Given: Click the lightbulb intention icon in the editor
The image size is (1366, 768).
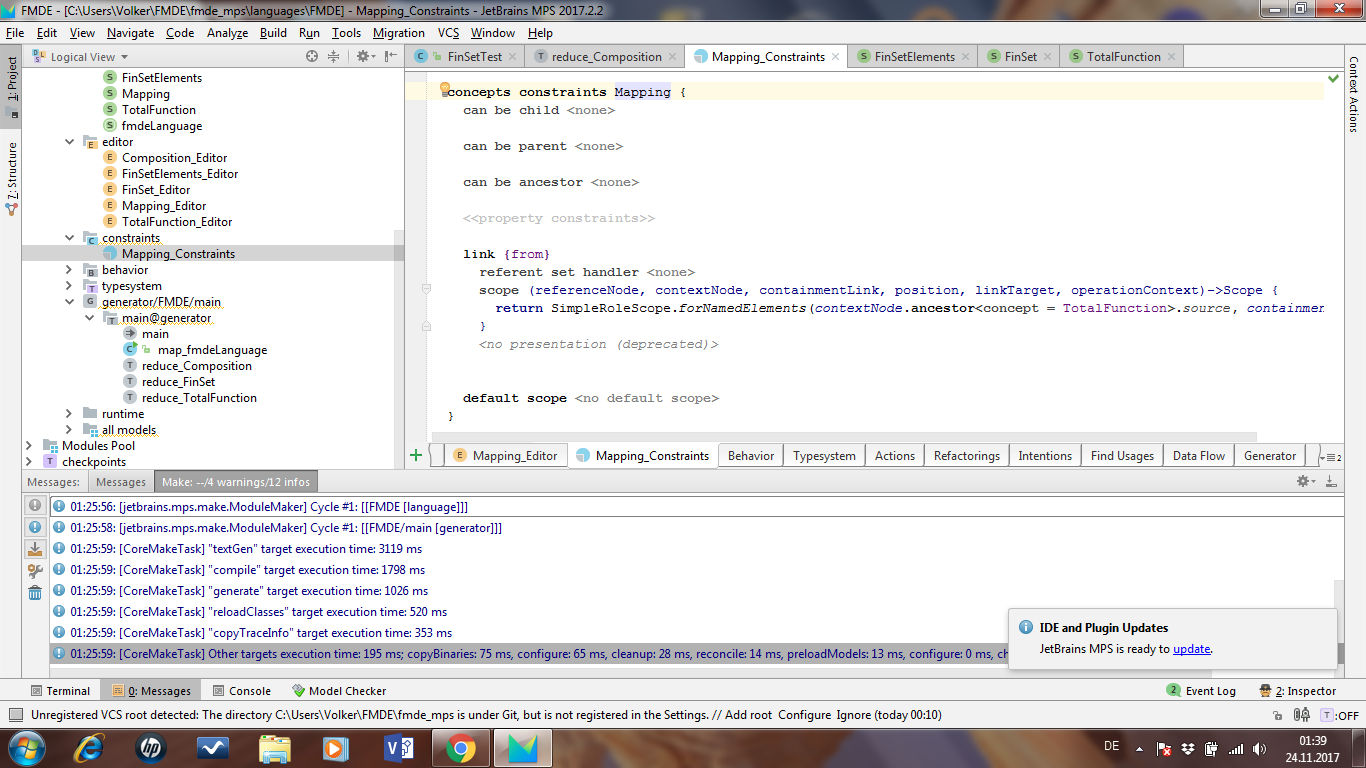Looking at the screenshot, I should 445,90.
